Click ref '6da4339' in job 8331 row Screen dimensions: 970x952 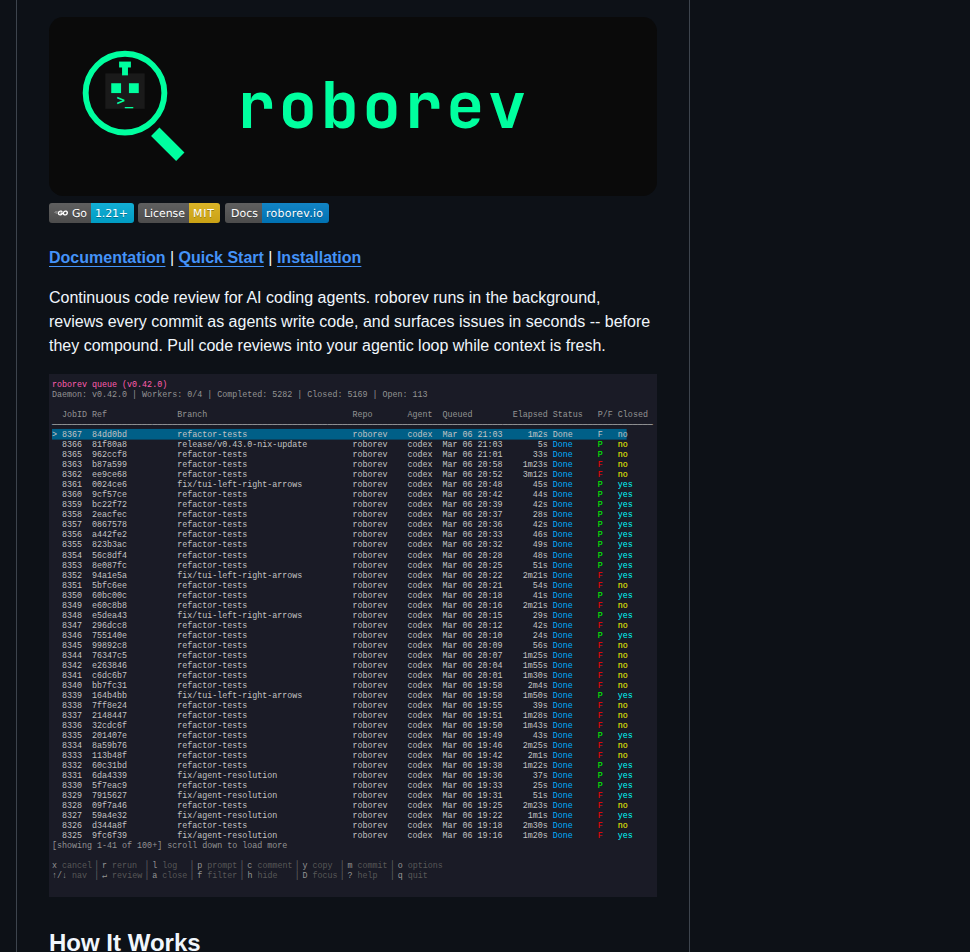coord(109,775)
